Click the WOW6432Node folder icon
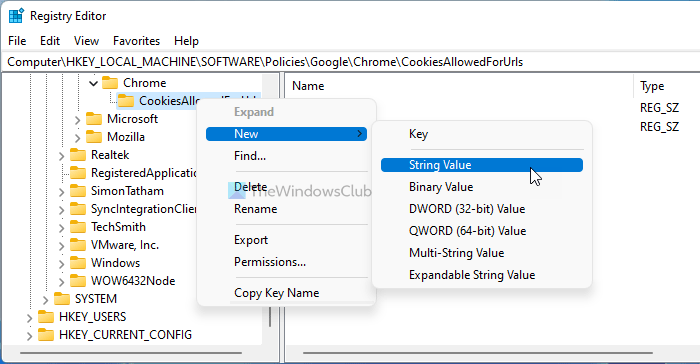The width and height of the screenshot is (700, 364). pyautogui.click(x=78, y=280)
